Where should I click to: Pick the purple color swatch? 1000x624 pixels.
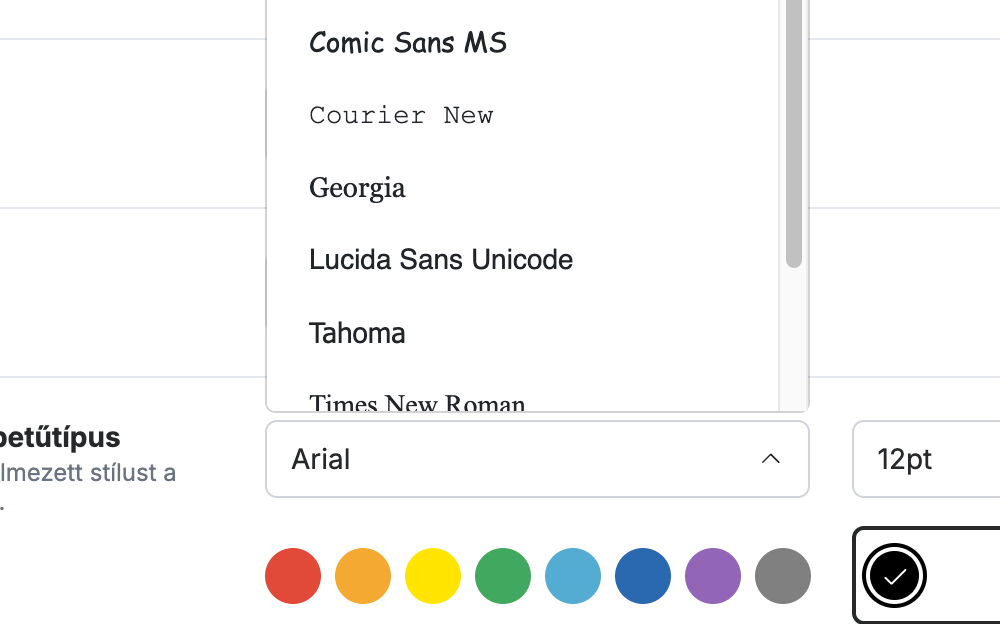point(713,576)
